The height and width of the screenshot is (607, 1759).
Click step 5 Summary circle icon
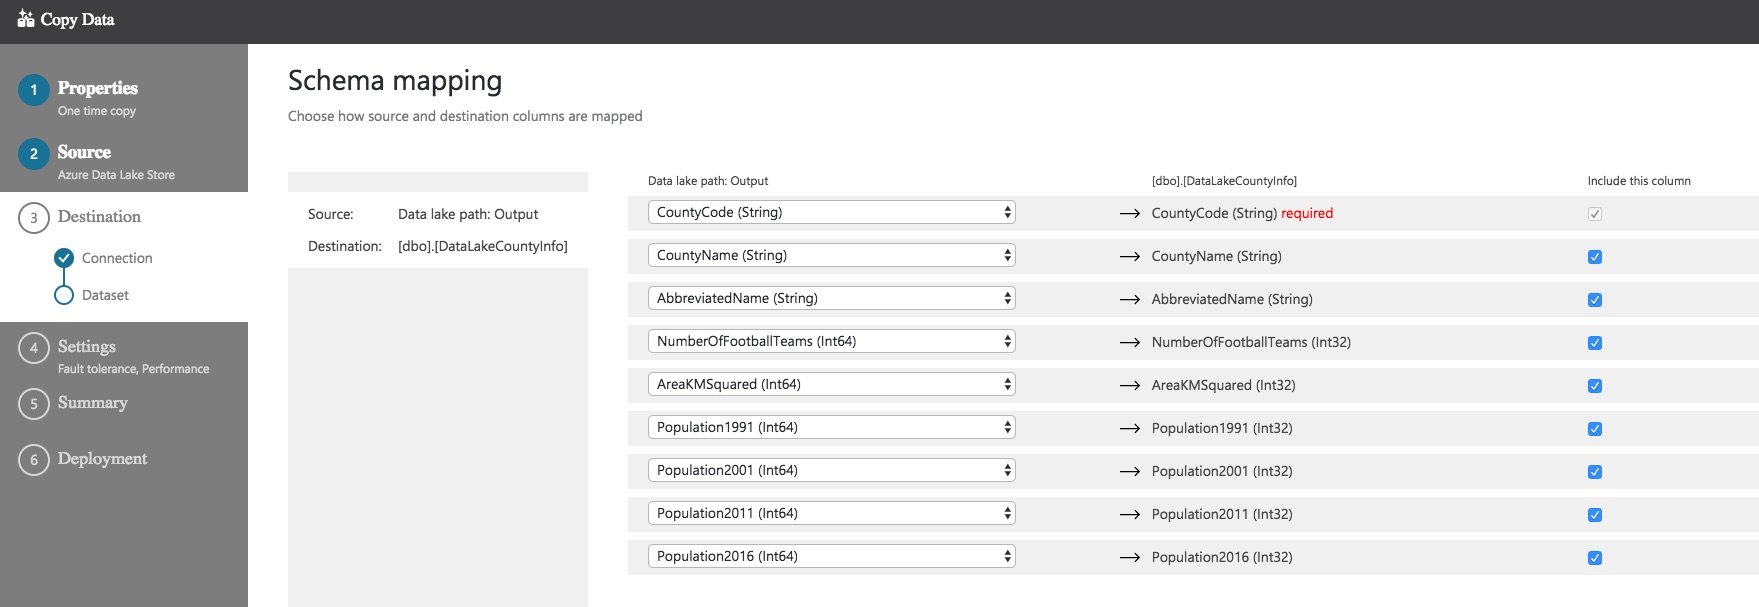pyautogui.click(x=34, y=404)
